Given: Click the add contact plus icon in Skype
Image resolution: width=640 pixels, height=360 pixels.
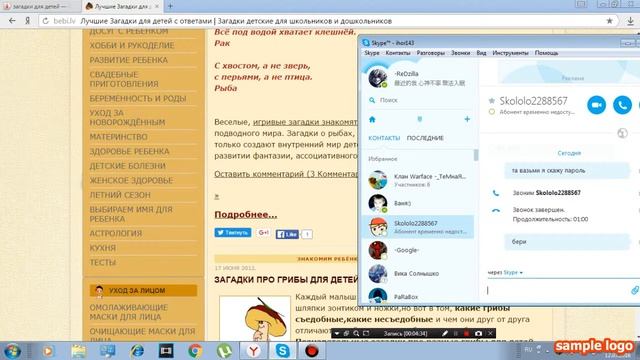Looking at the screenshot, I should [x=467, y=119].
